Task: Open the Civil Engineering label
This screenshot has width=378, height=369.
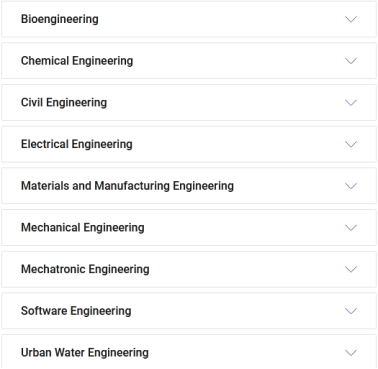Action: [64, 103]
